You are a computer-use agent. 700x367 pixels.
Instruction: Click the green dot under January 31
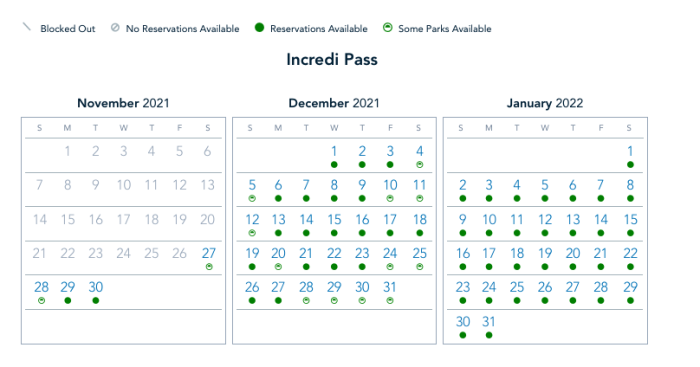tap(489, 335)
